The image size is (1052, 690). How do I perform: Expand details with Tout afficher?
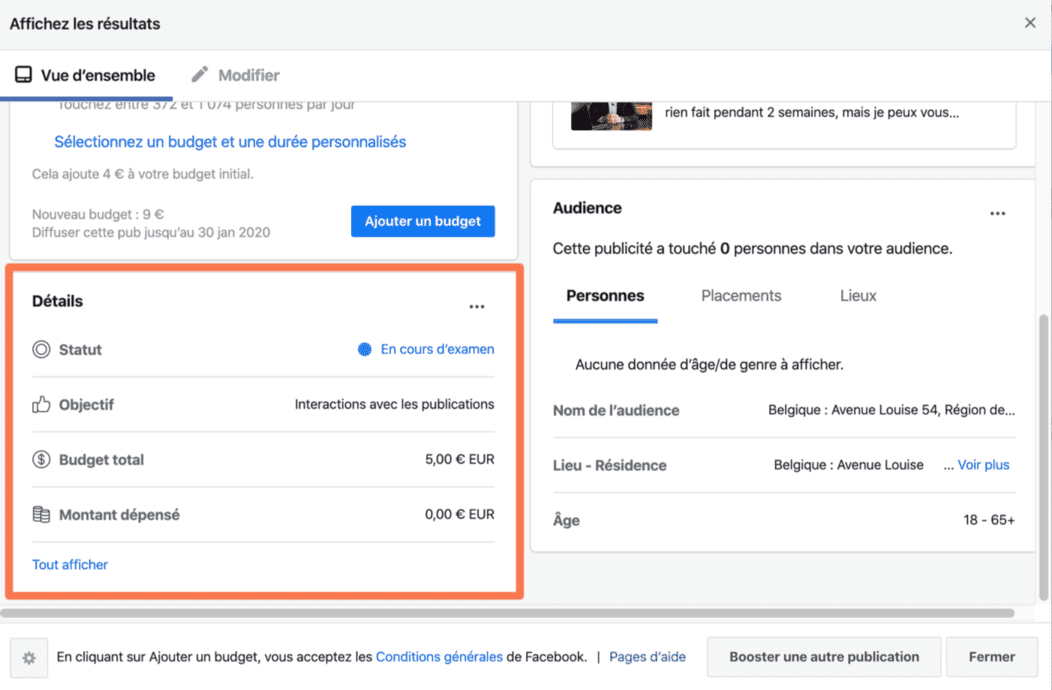70,565
